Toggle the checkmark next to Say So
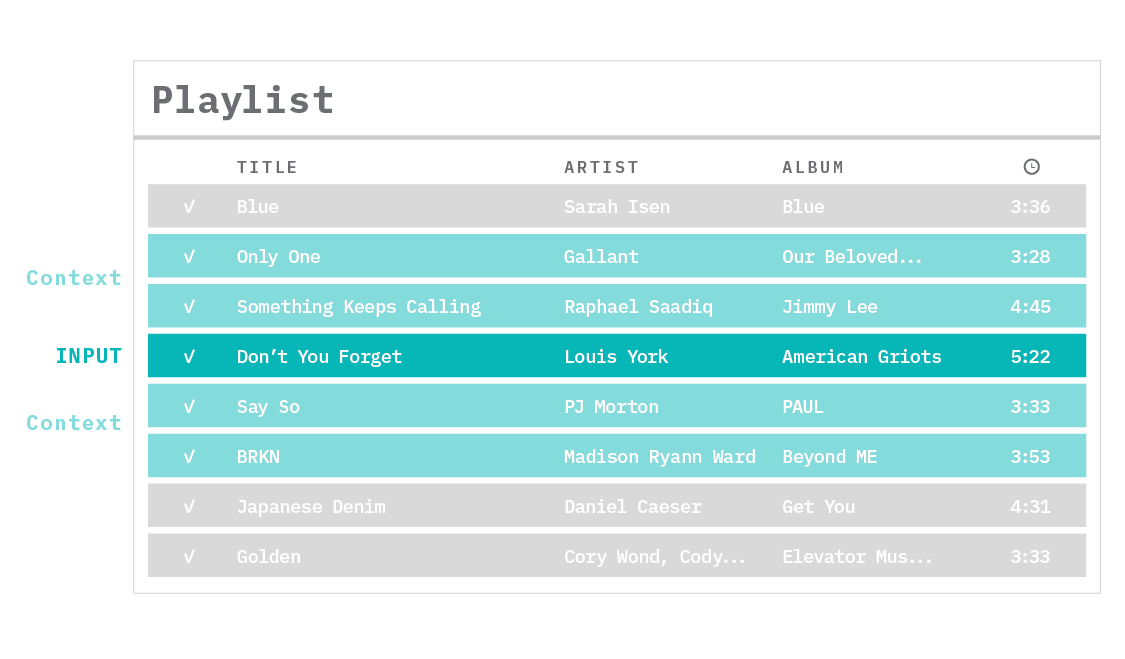 pyautogui.click(x=189, y=407)
